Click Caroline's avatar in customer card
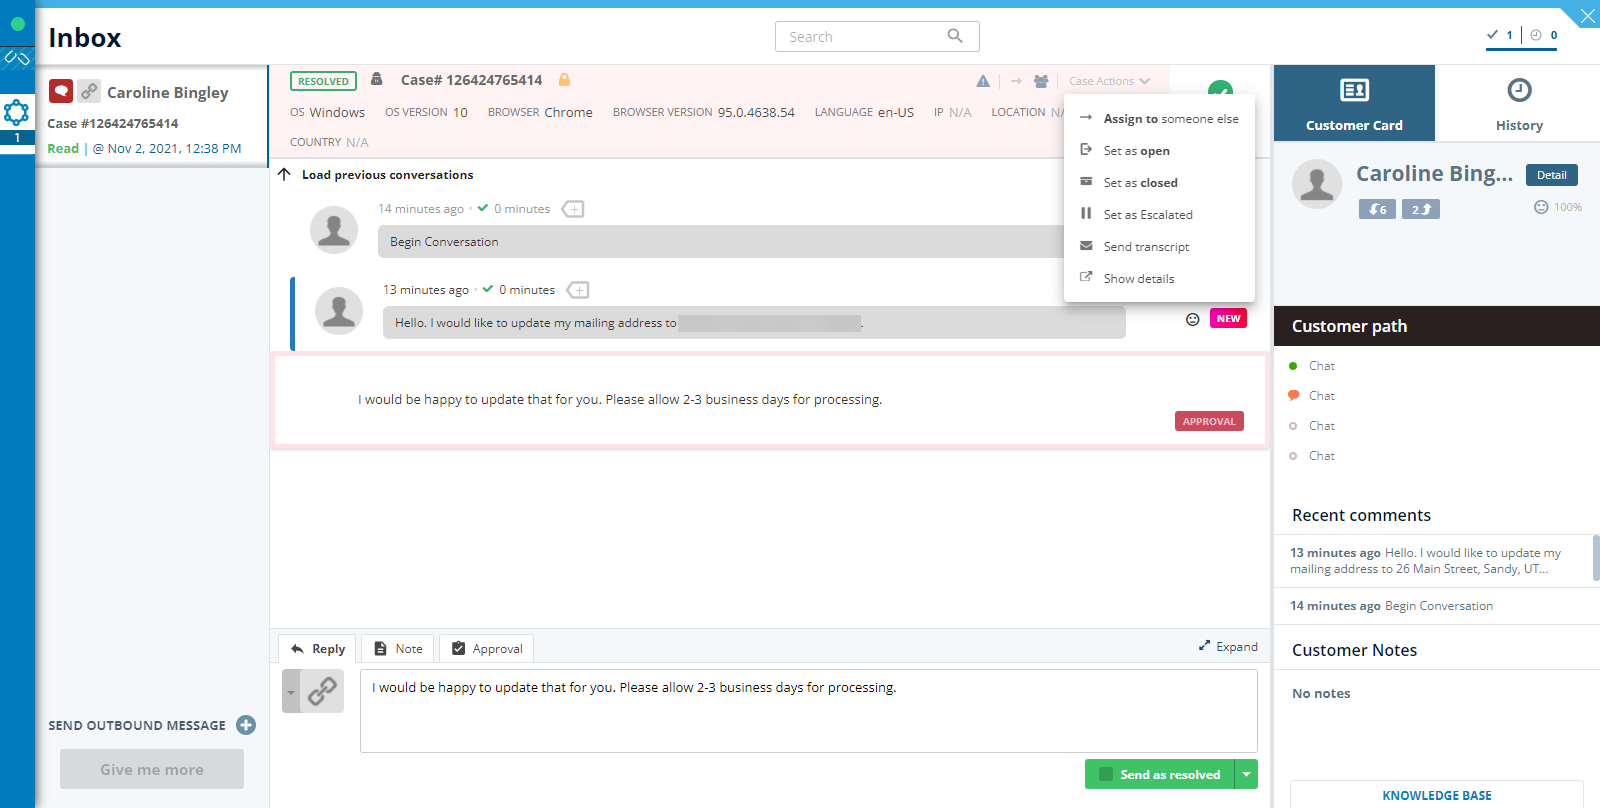The width and height of the screenshot is (1600, 808). coord(1317,184)
